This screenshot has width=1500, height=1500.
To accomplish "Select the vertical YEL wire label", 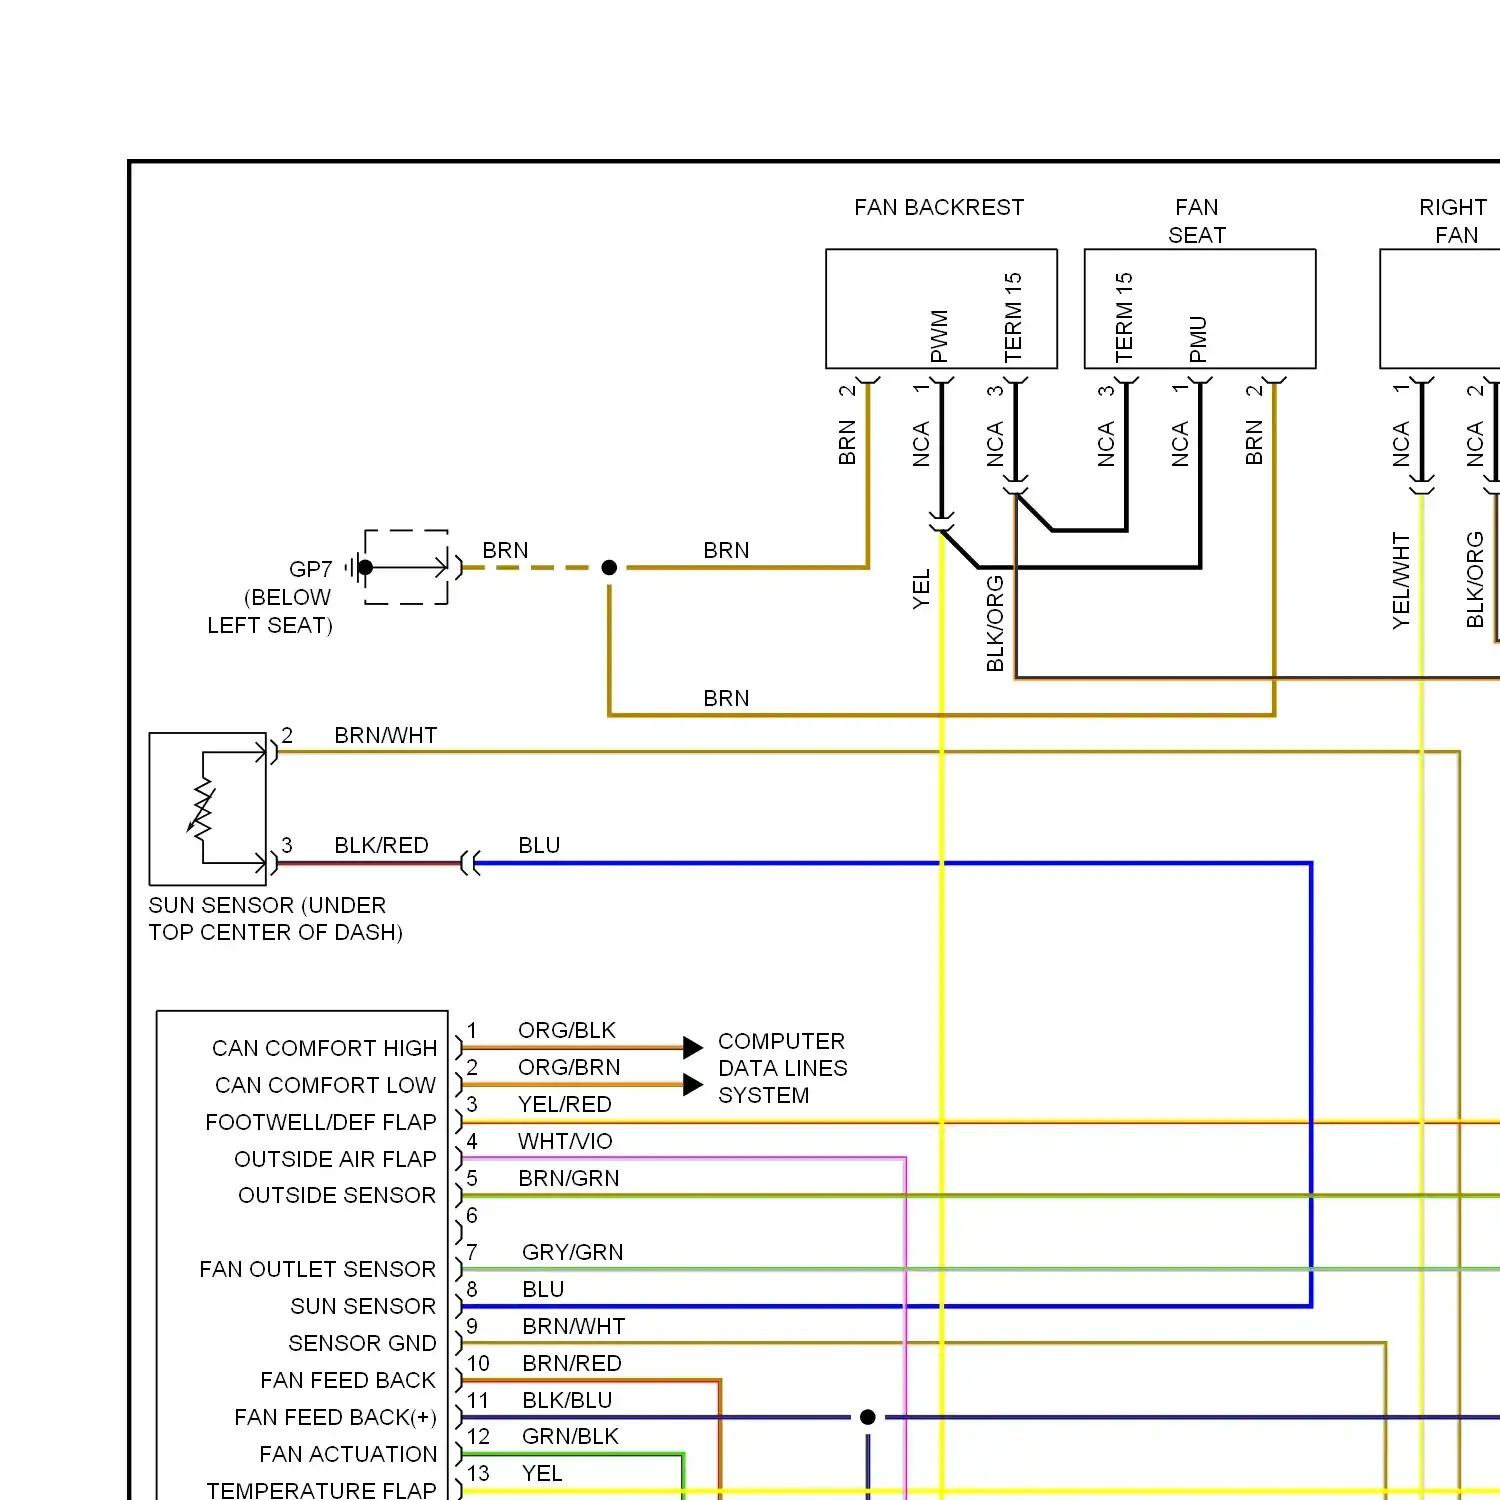I will point(921,589).
